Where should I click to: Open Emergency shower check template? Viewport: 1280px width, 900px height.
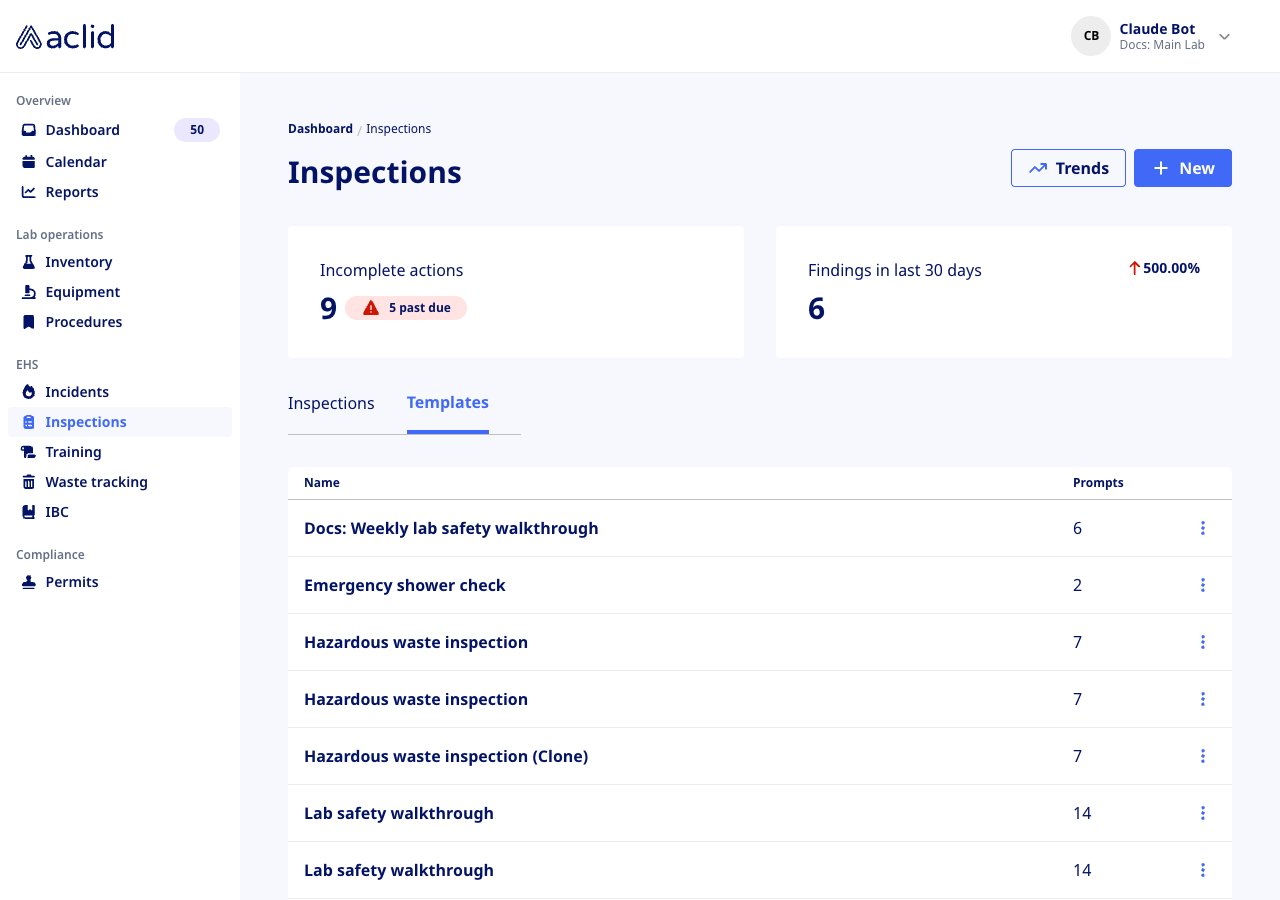pos(405,585)
